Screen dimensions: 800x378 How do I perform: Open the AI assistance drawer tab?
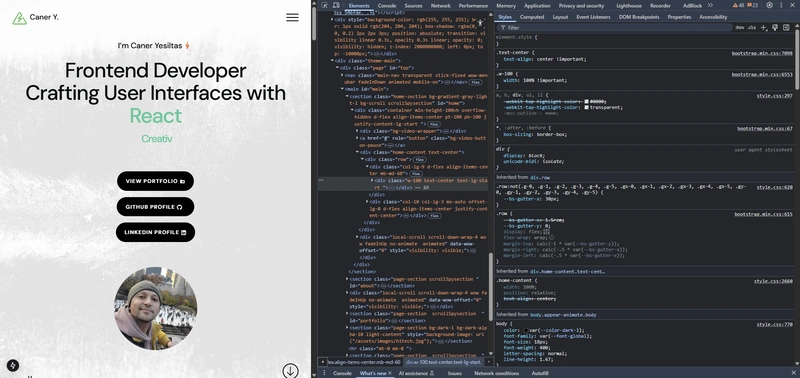(x=416, y=373)
